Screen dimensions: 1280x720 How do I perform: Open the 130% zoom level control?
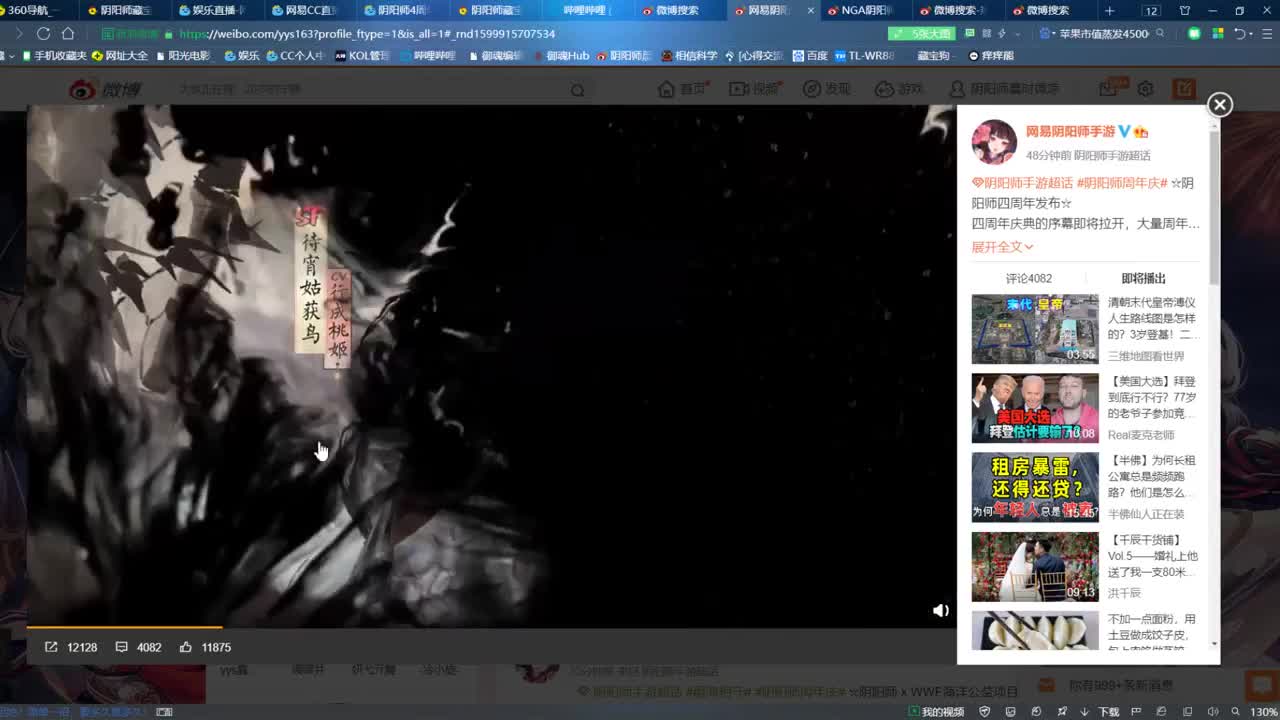click(x=1262, y=711)
